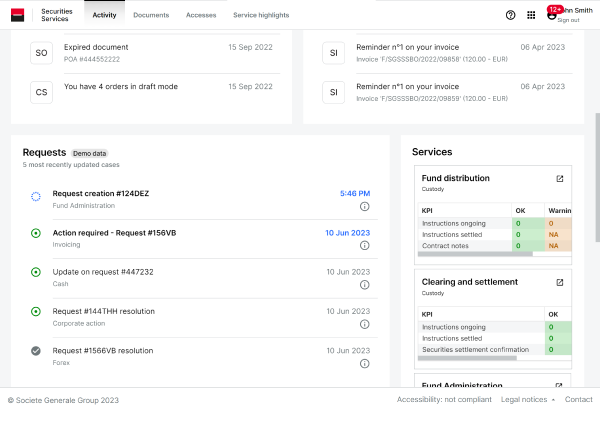The height and width of the screenshot is (440, 600).
Task: Open the Contact link in footer
Action: pos(578,400)
